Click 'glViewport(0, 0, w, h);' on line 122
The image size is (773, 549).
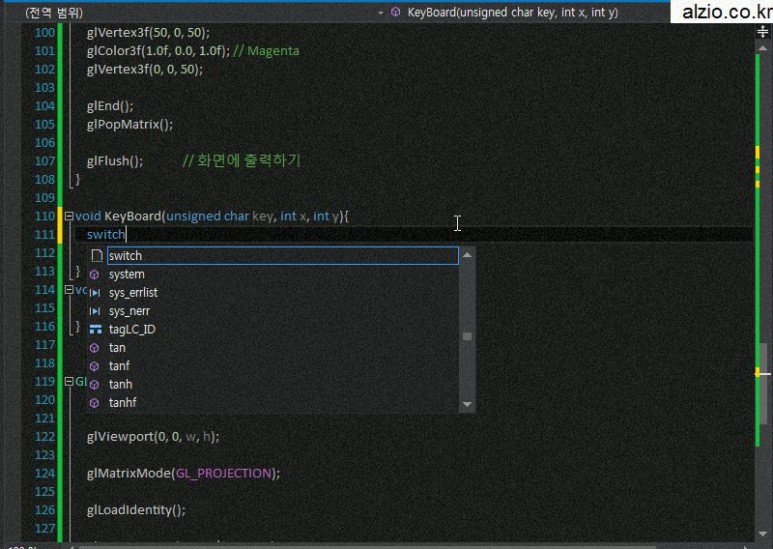click(153, 437)
